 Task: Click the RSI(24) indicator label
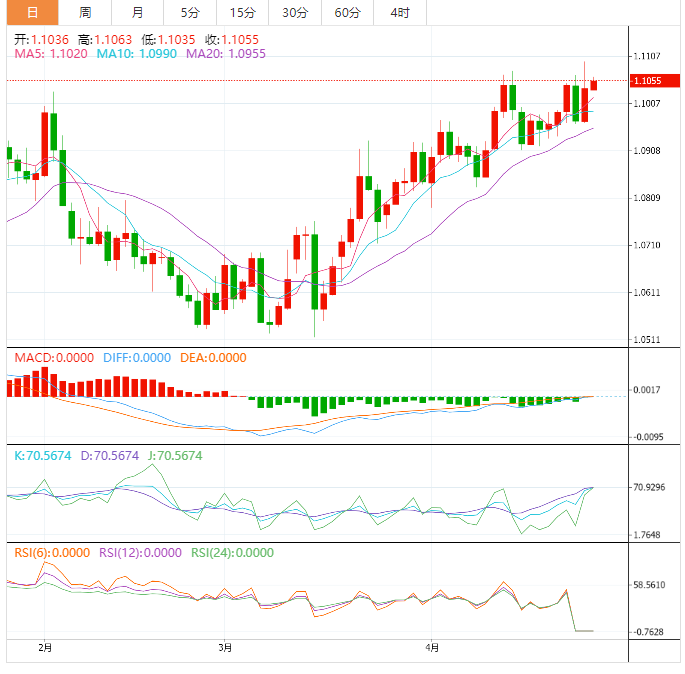233,553
